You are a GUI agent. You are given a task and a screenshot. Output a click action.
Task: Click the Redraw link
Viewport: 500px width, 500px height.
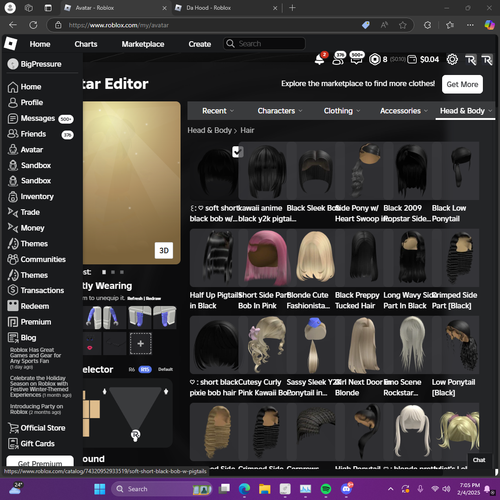tap(154, 298)
